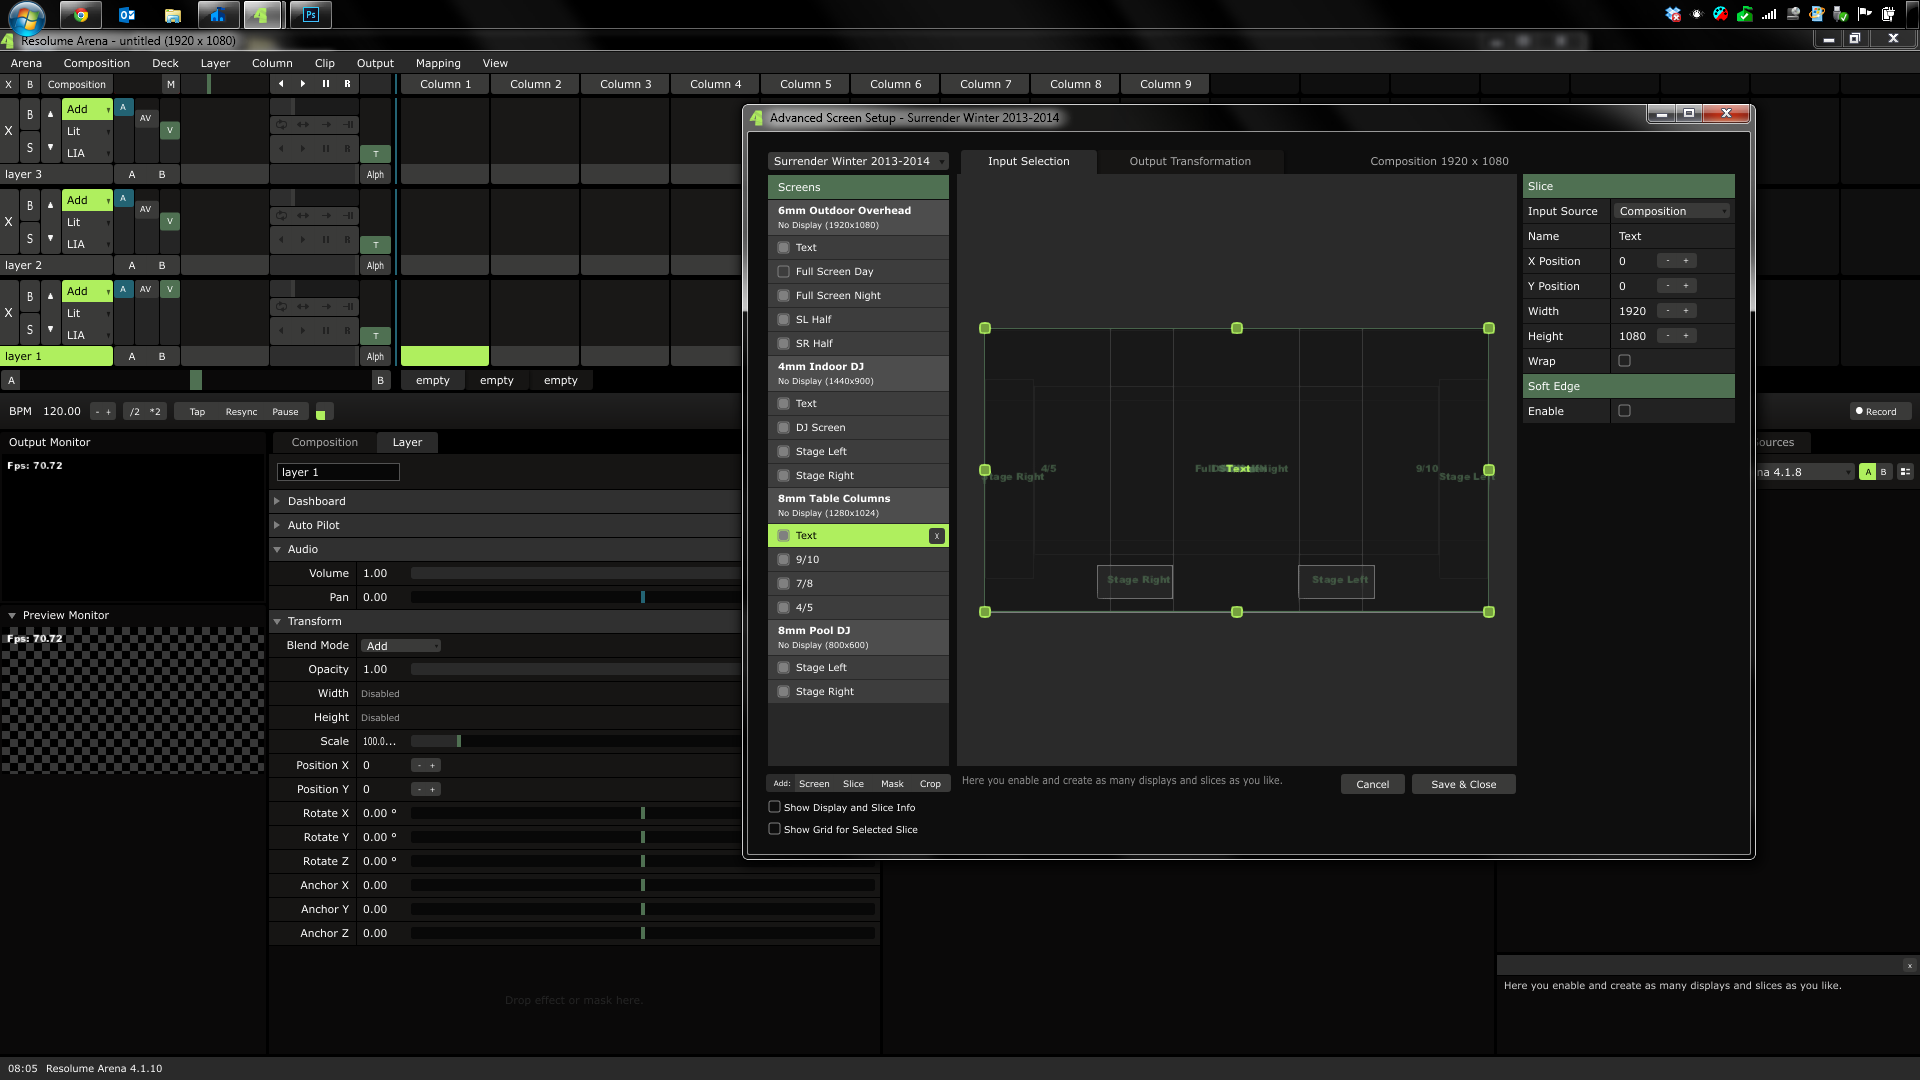Viewport: 1920px width, 1080px height.
Task: Open the Mapping menu
Action: tap(438, 63)
